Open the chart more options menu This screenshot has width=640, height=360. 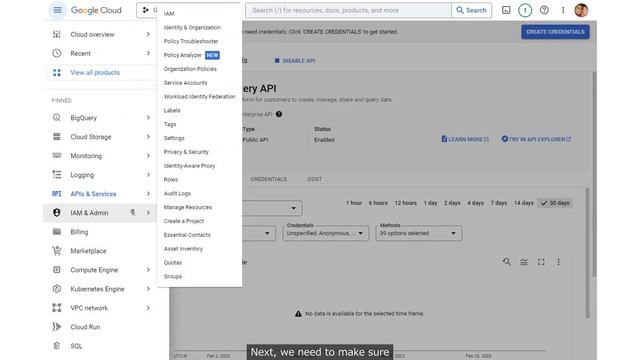click(x=558, y=262)
